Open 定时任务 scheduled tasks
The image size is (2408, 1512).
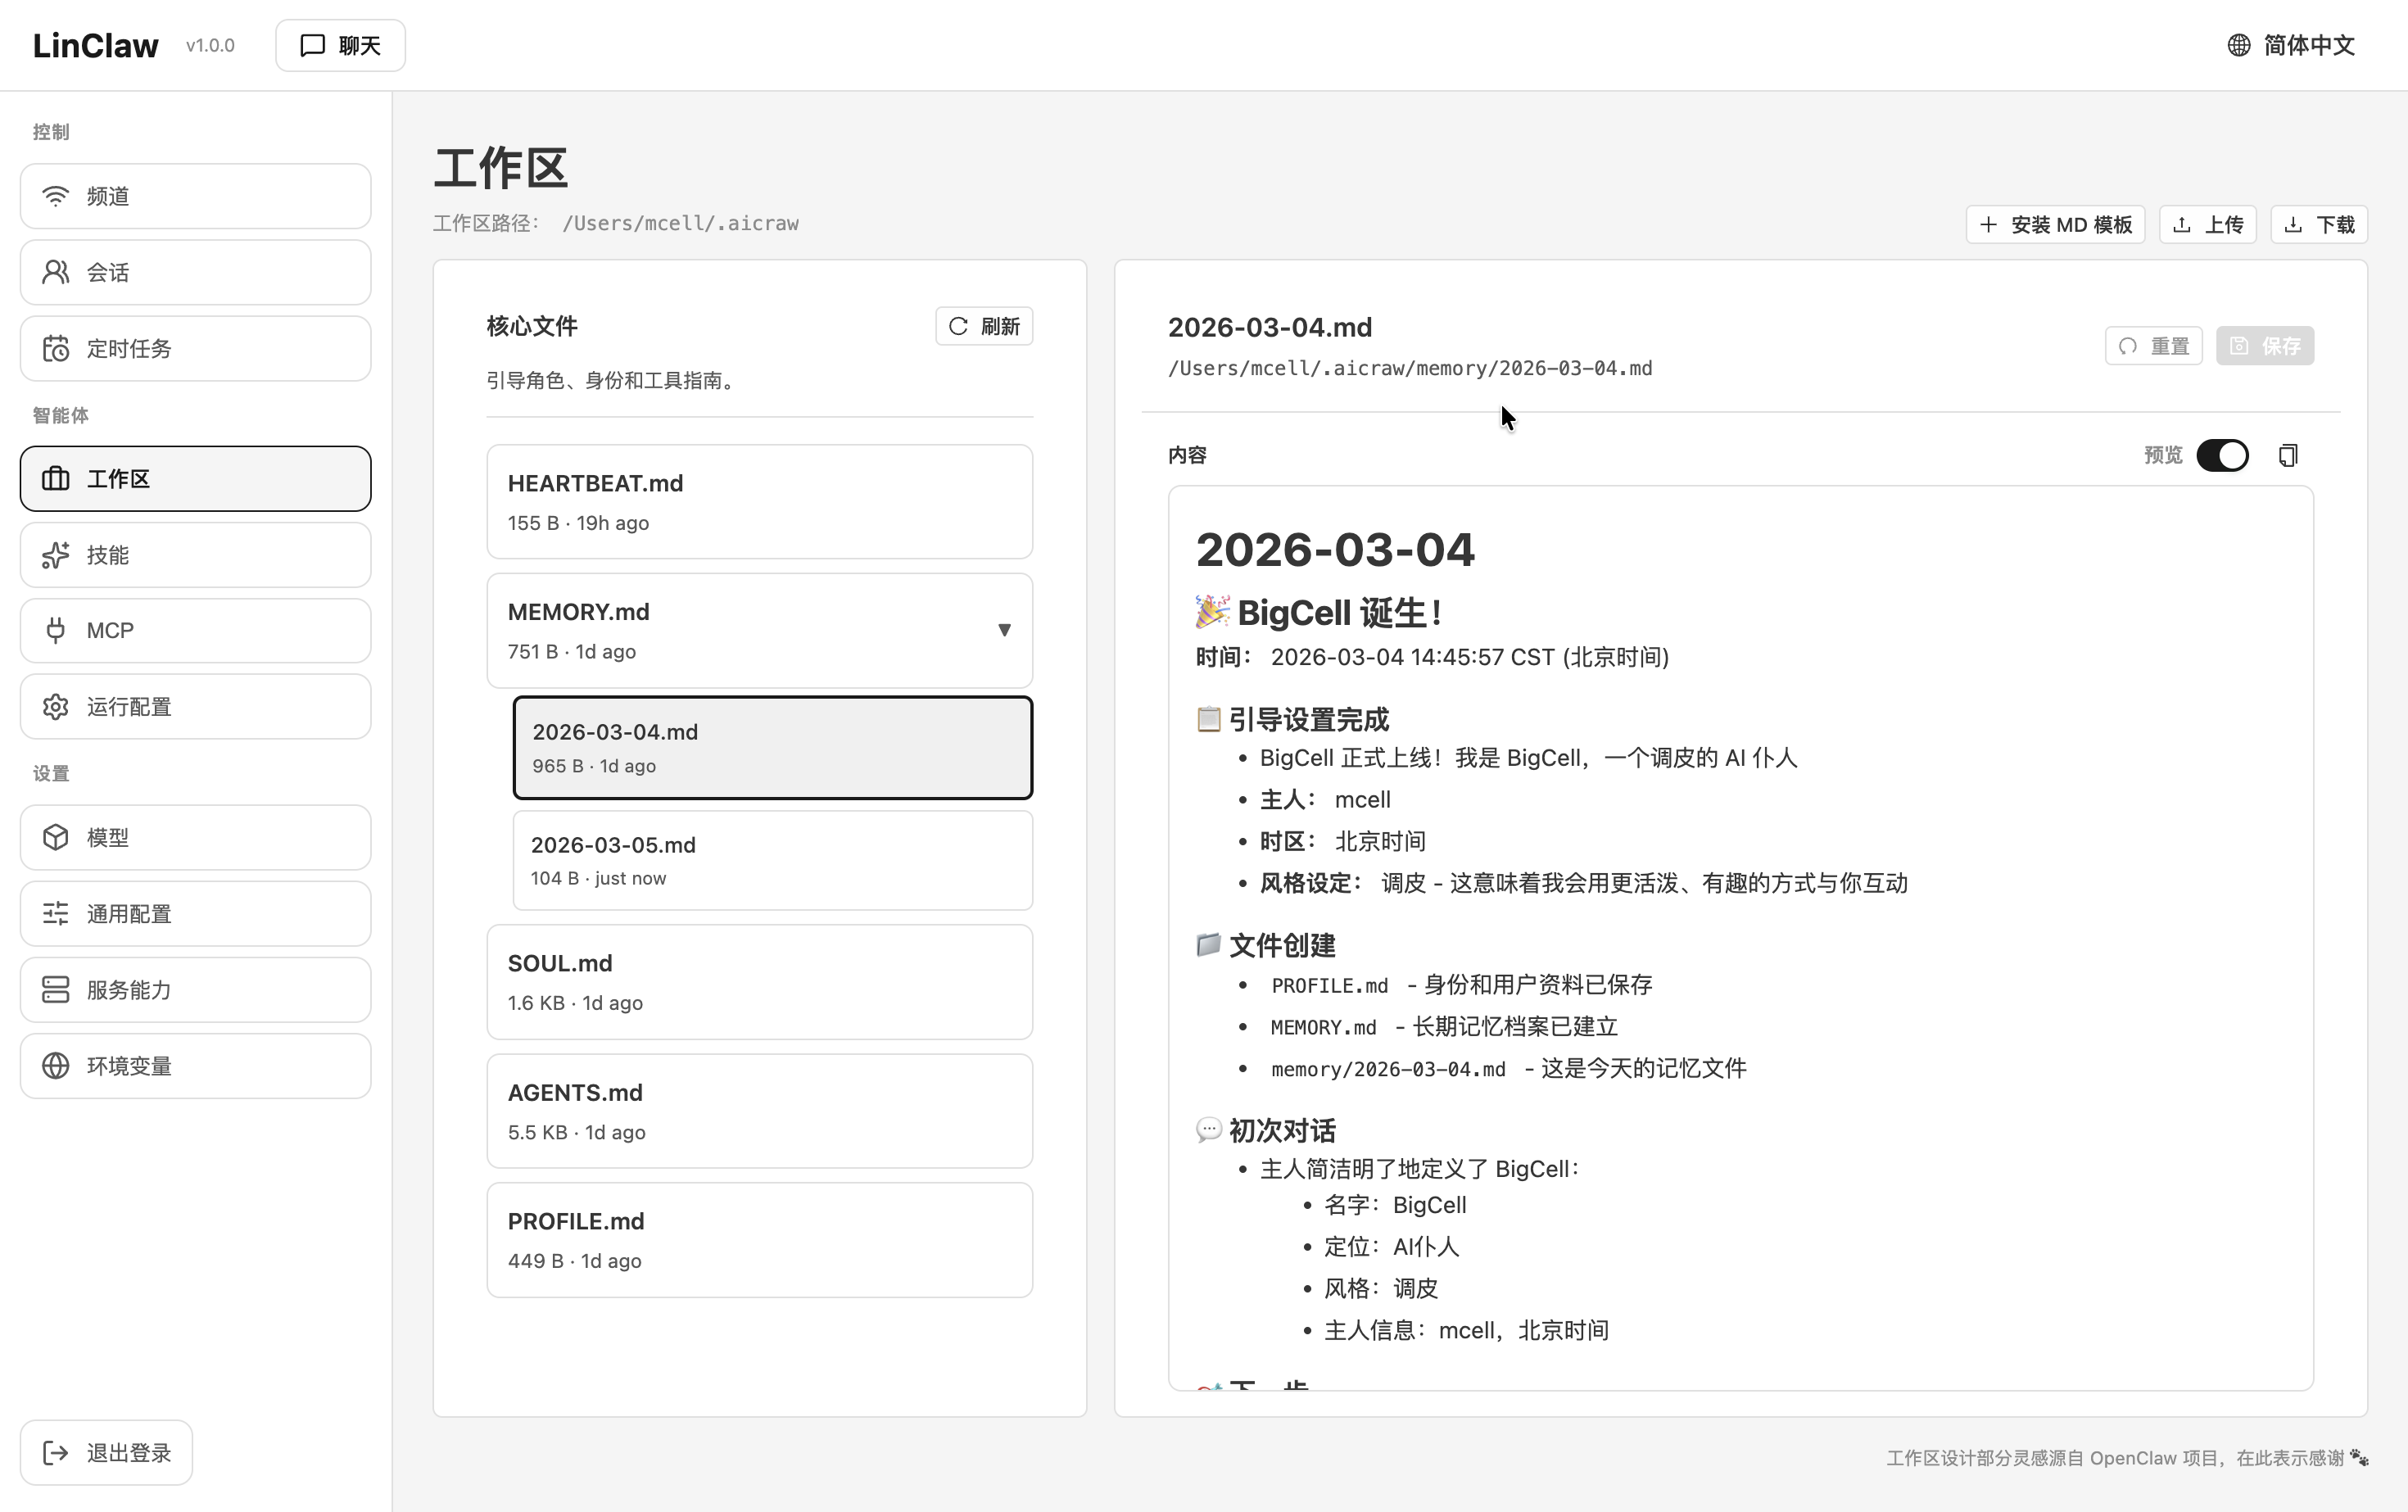196,349
